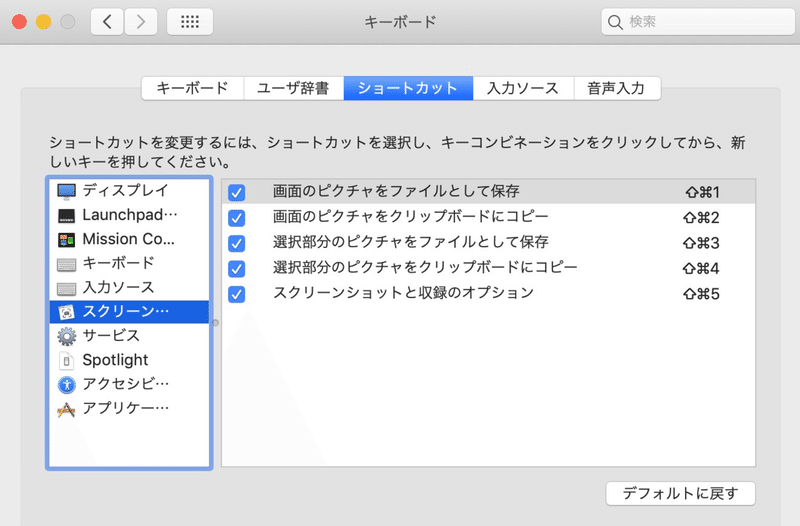Click the アプリケーション icon in category list
Screen dimensions: 800x526
[66, 409]
